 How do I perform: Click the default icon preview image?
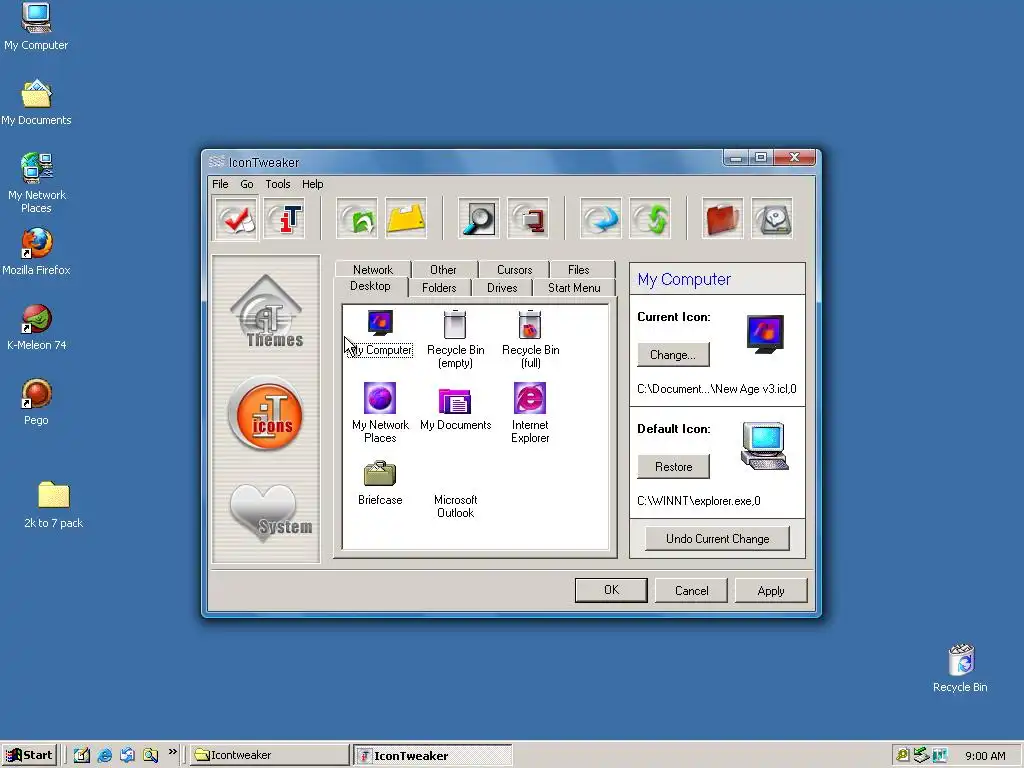765,446
